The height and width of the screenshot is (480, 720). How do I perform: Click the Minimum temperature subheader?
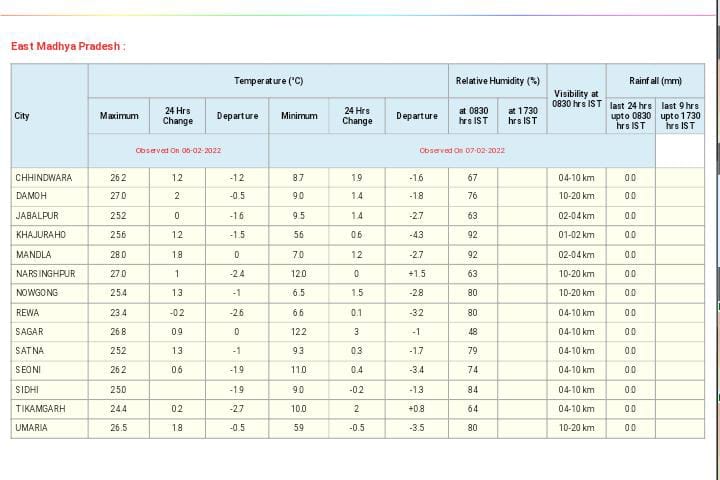tap(299, 116)
